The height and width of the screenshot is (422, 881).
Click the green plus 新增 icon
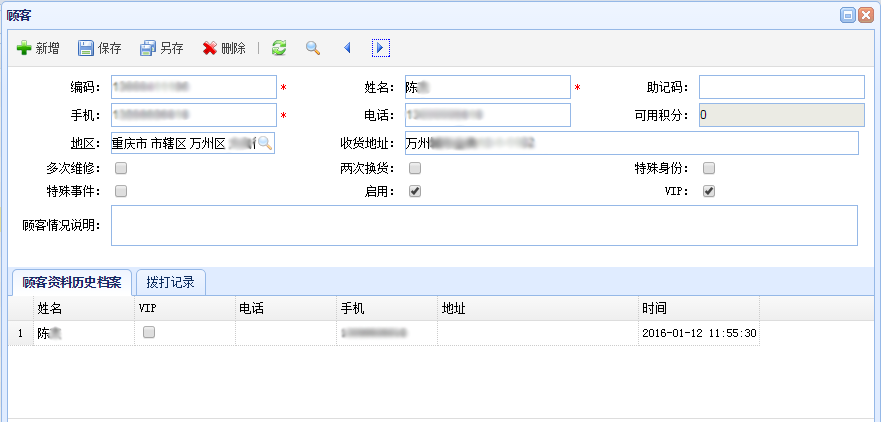coord(24,48)
